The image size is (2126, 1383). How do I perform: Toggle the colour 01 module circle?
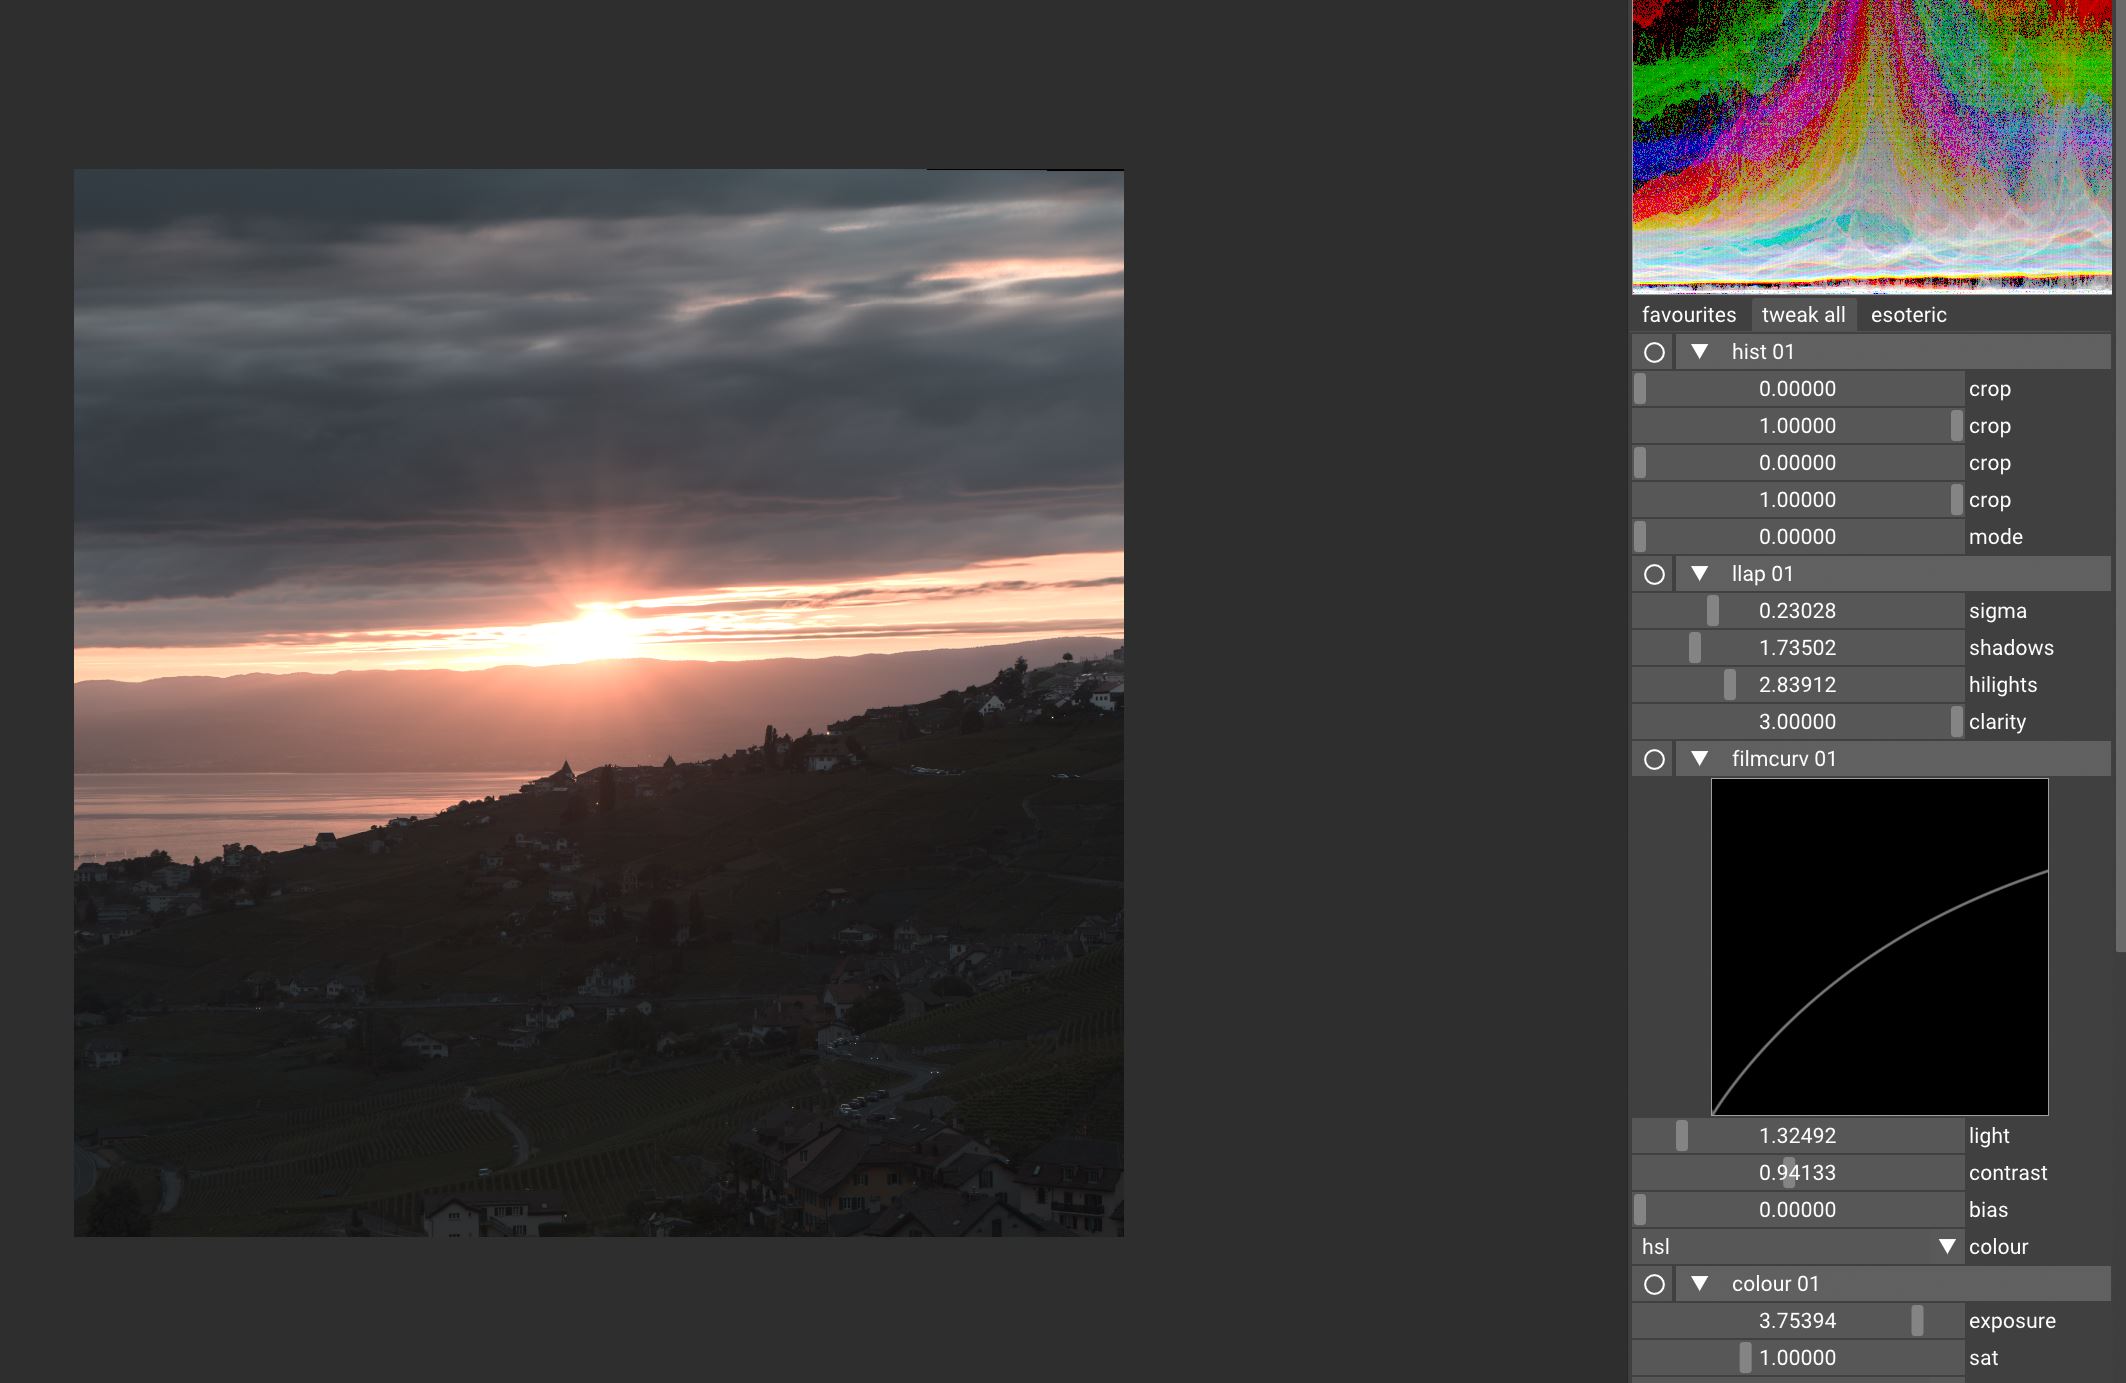coord(1654,1284)
